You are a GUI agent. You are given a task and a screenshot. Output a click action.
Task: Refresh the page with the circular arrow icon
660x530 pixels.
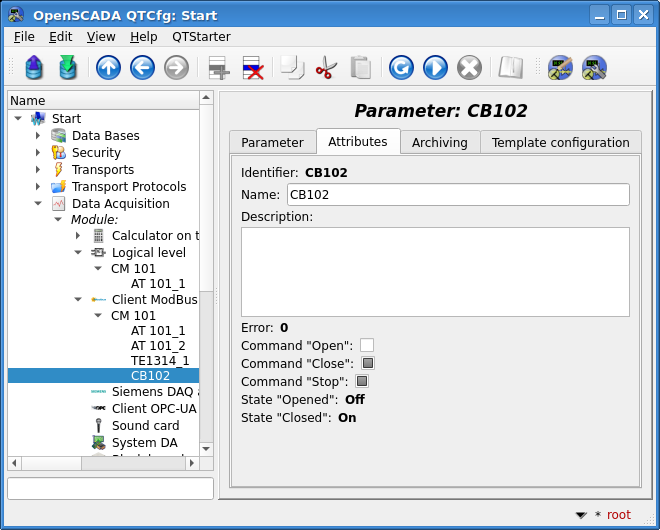coord(401,67)
